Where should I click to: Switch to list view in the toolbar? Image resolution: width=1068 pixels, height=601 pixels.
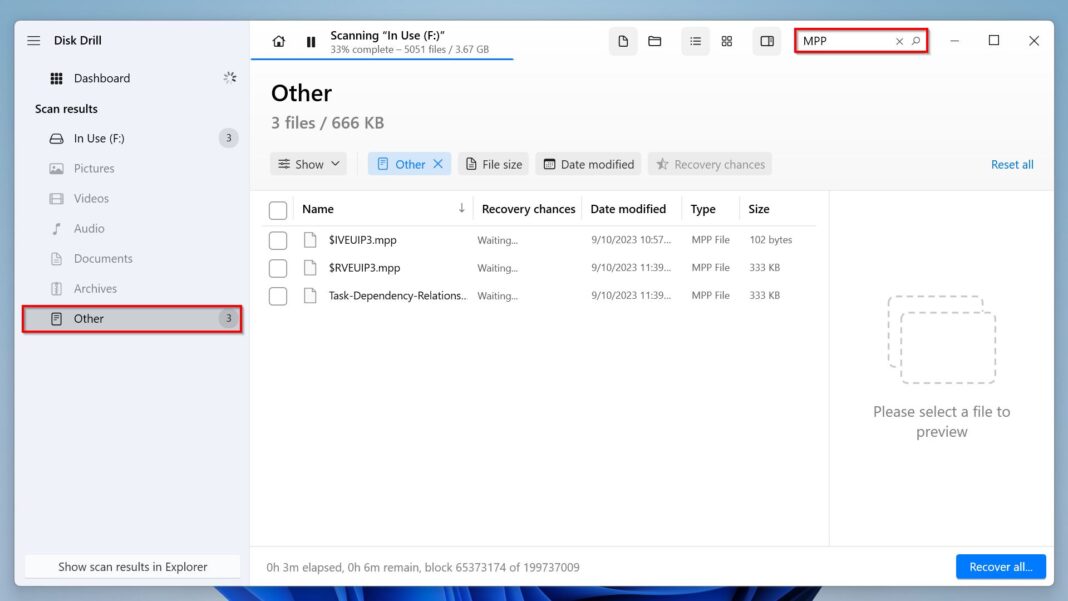tap(695, 41)
